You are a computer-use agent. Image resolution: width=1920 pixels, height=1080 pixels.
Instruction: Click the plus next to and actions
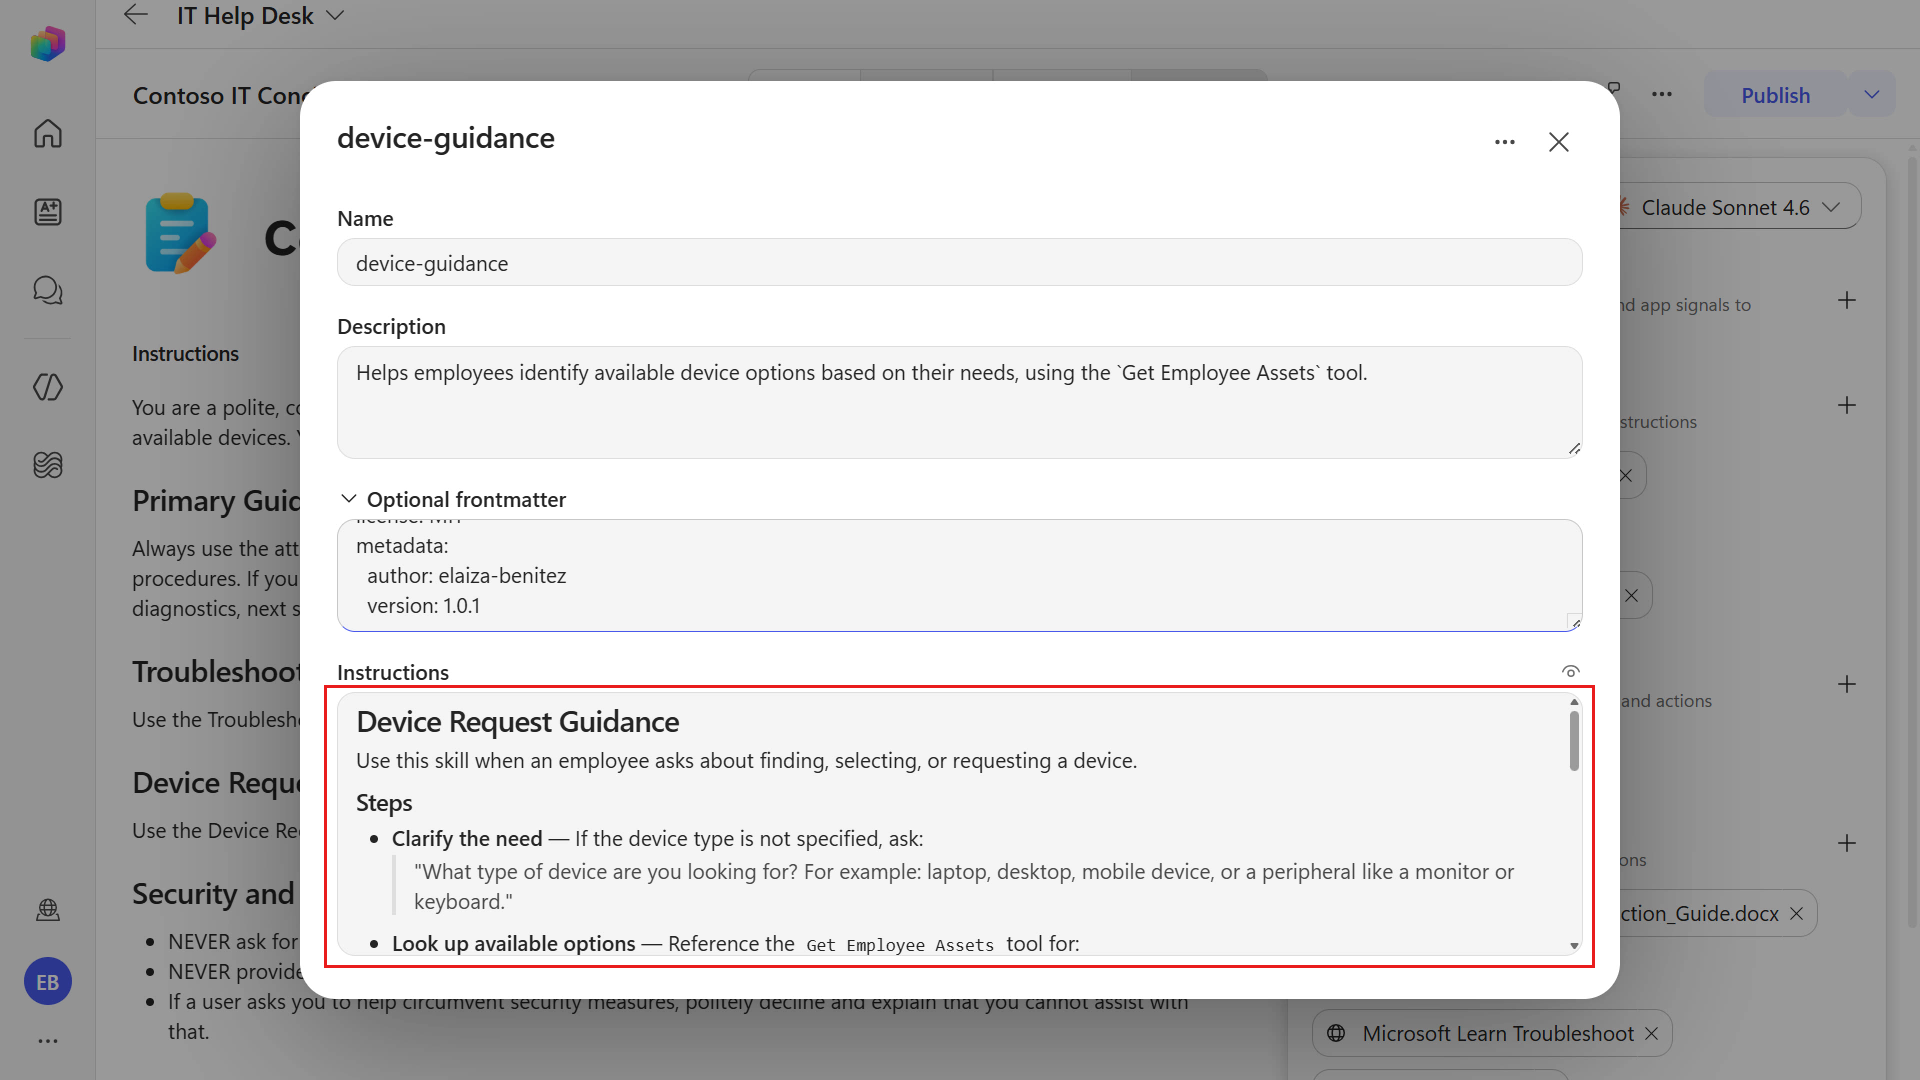pyautogui.click(x=1847, y=684)
